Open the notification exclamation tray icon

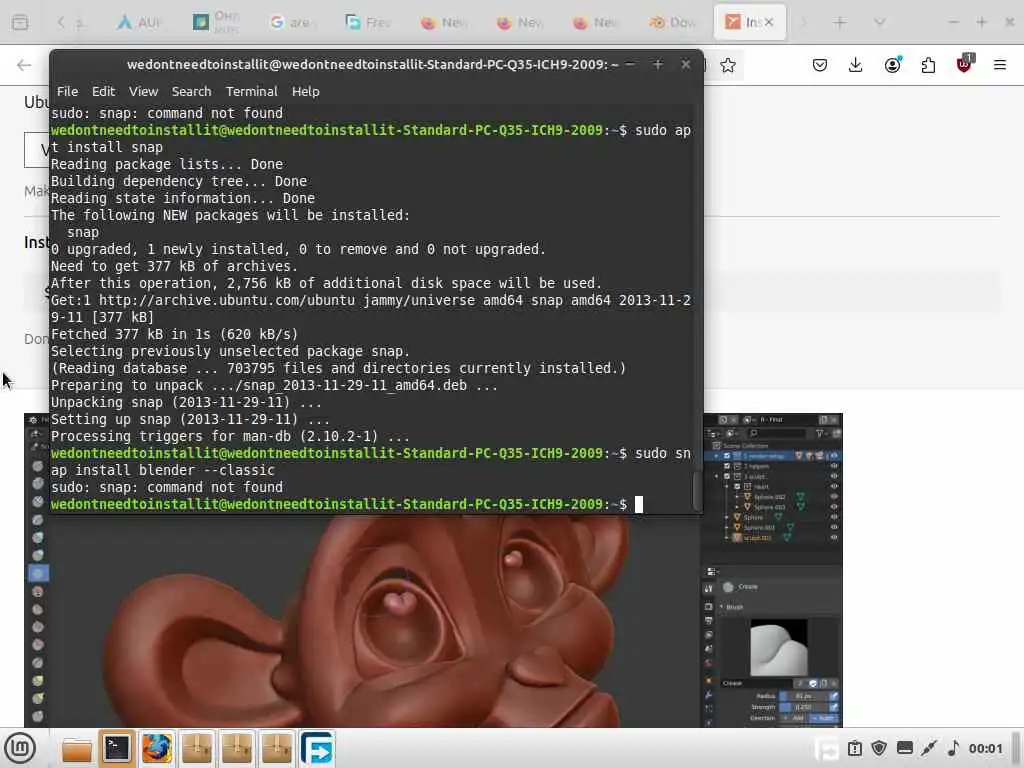[x=855, y=748]
